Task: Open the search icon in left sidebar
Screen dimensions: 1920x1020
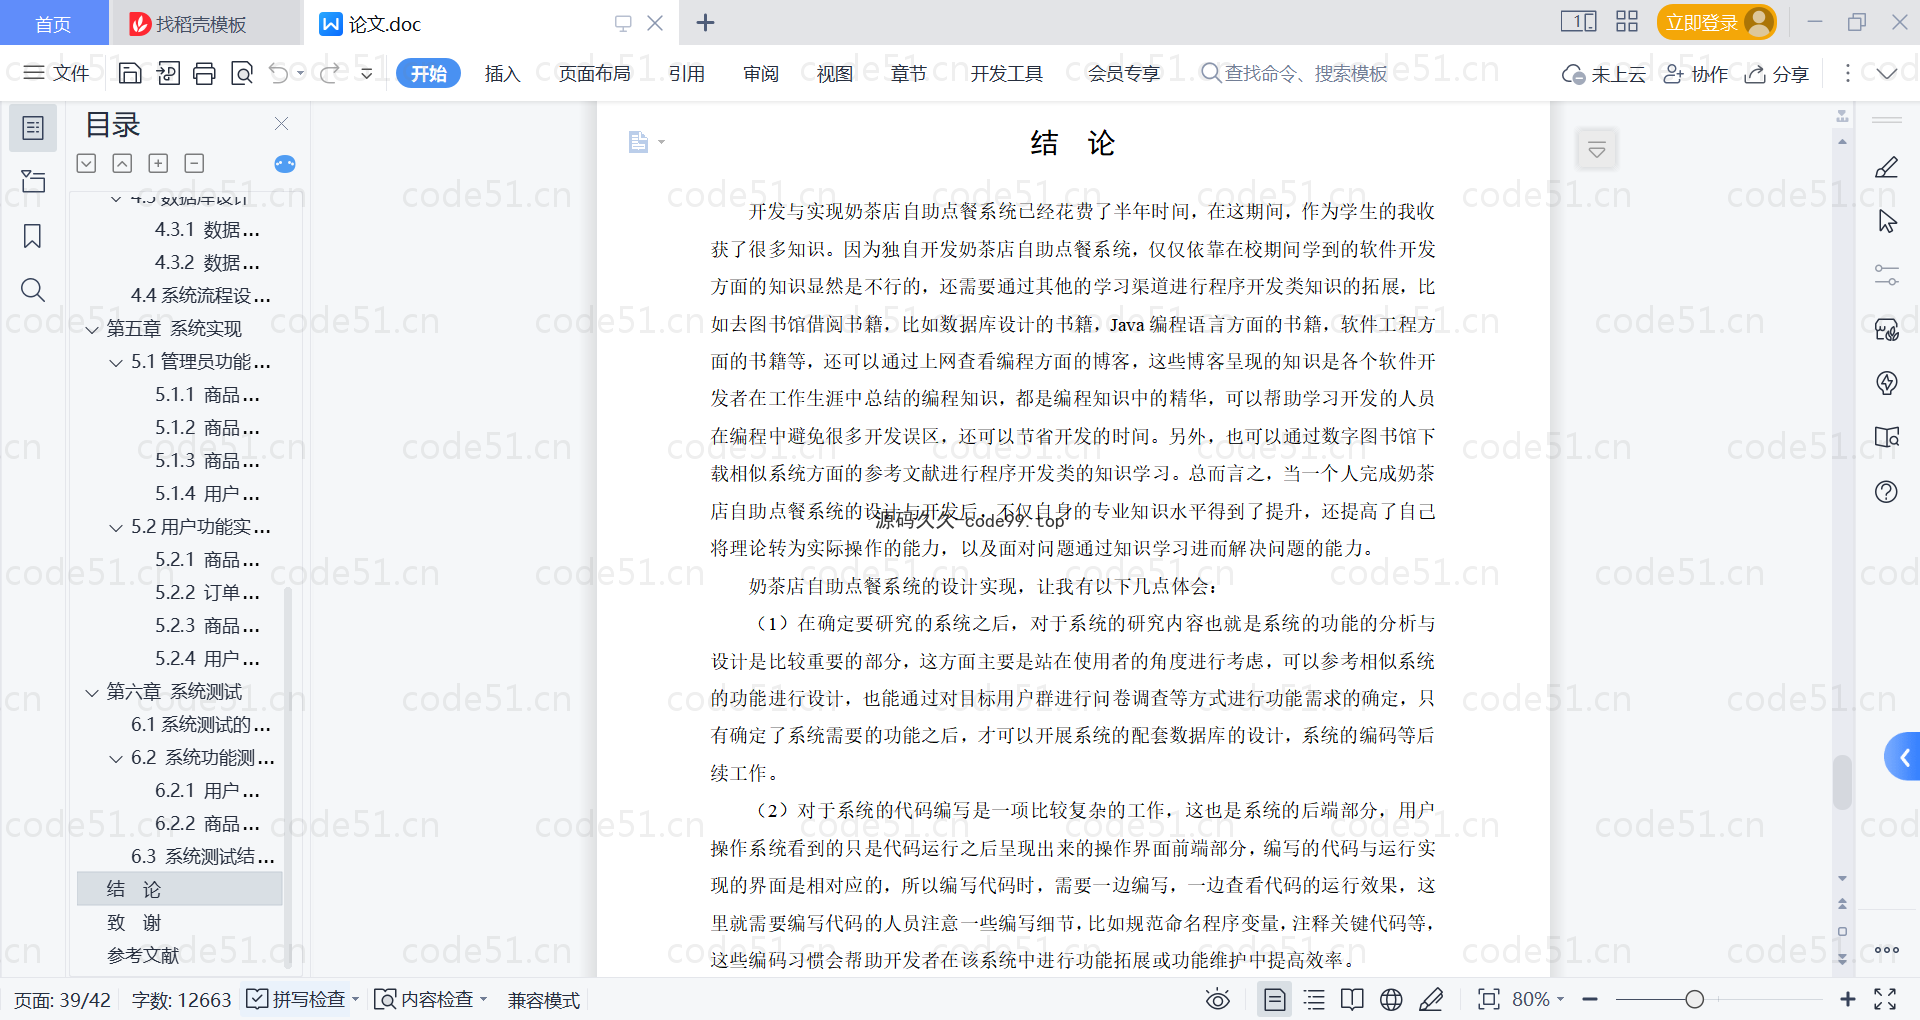Action: (x=33, y=290)
